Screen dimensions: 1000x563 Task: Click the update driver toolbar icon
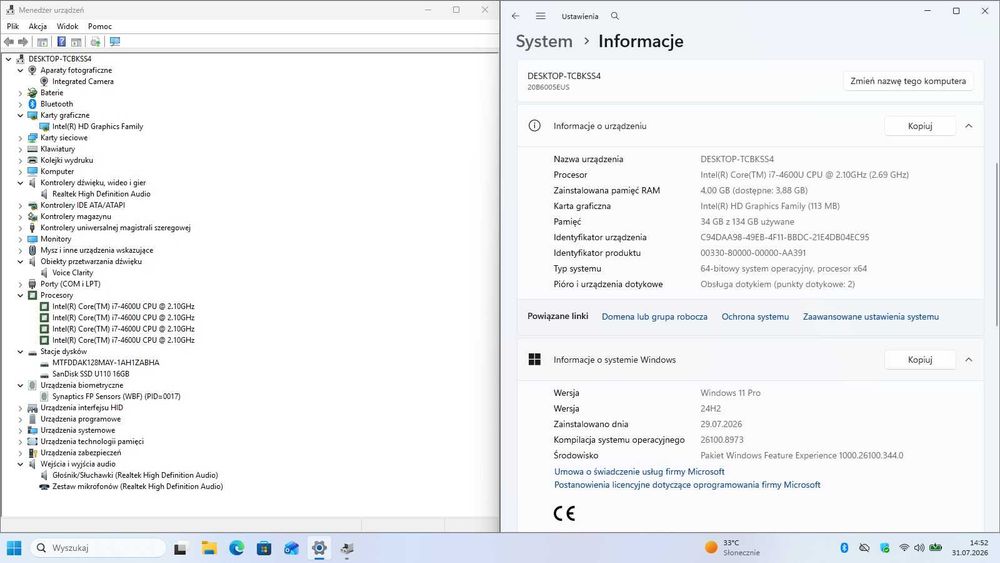95,42
